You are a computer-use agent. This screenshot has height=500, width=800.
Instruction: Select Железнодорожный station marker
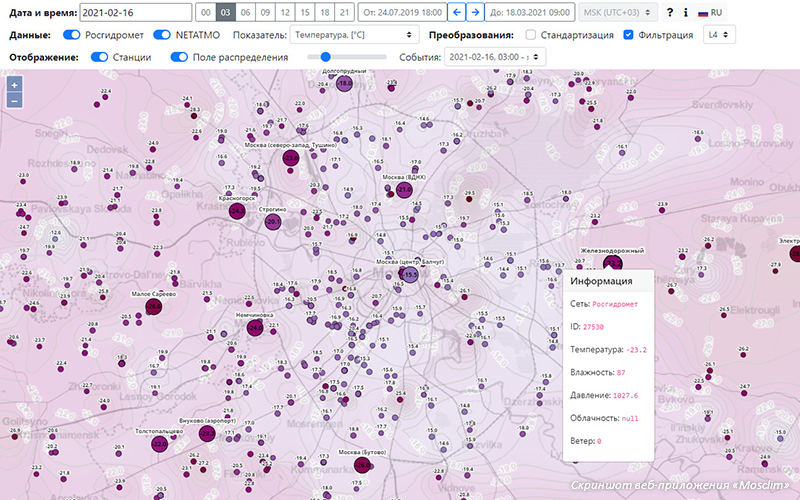613,263
